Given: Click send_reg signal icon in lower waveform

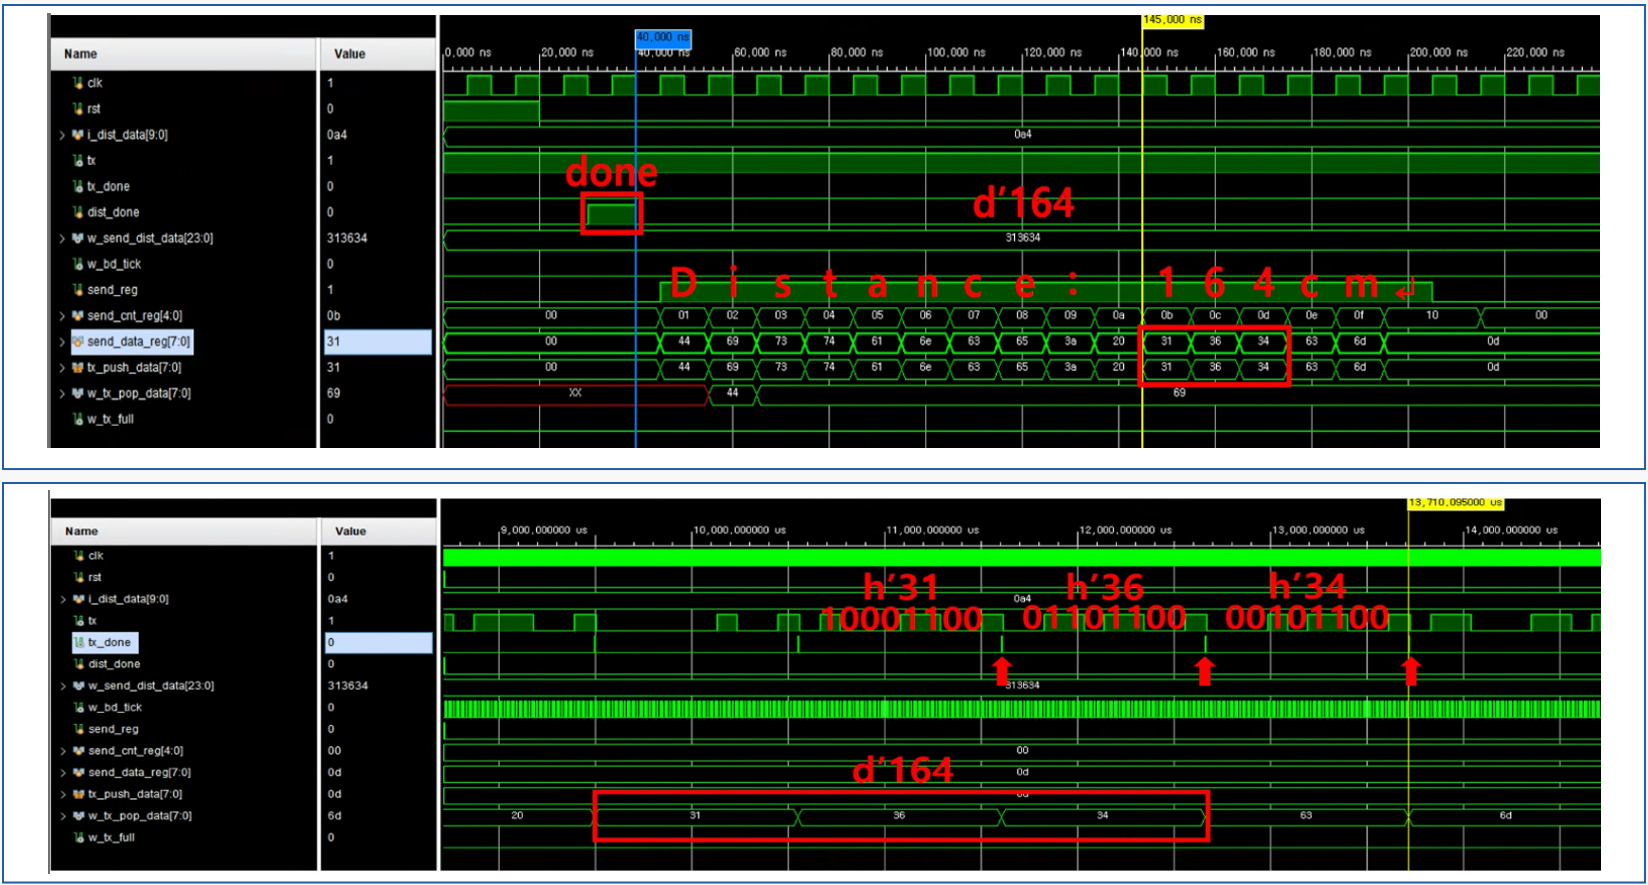Looking at the screenshot, I should [x=79, y=729].
